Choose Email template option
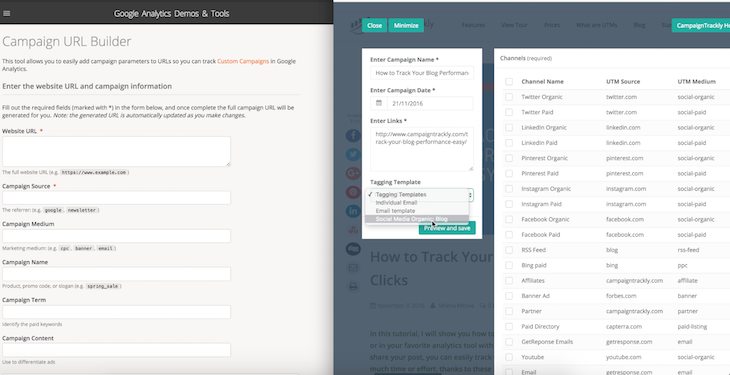The height and width of the screenshot is (375, 730). 416,211
